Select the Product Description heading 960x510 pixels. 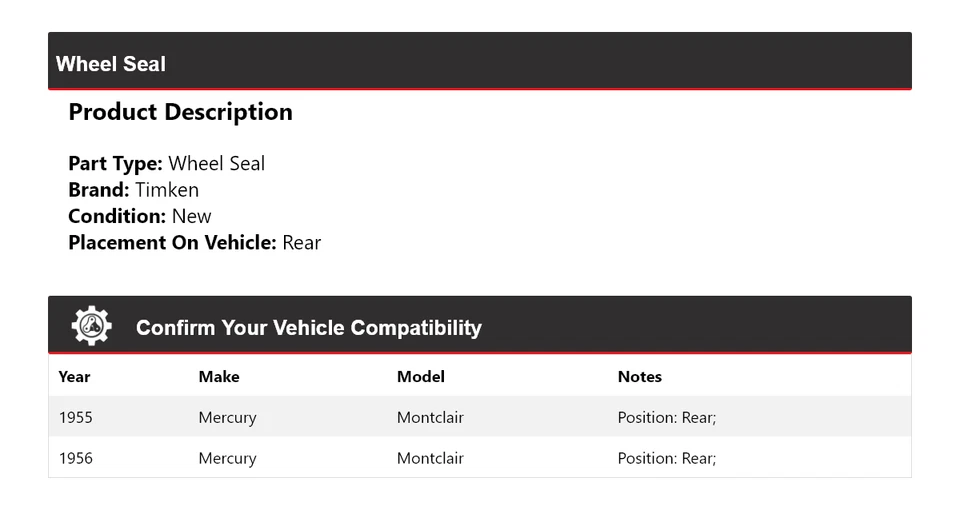(x=180, y=112)
